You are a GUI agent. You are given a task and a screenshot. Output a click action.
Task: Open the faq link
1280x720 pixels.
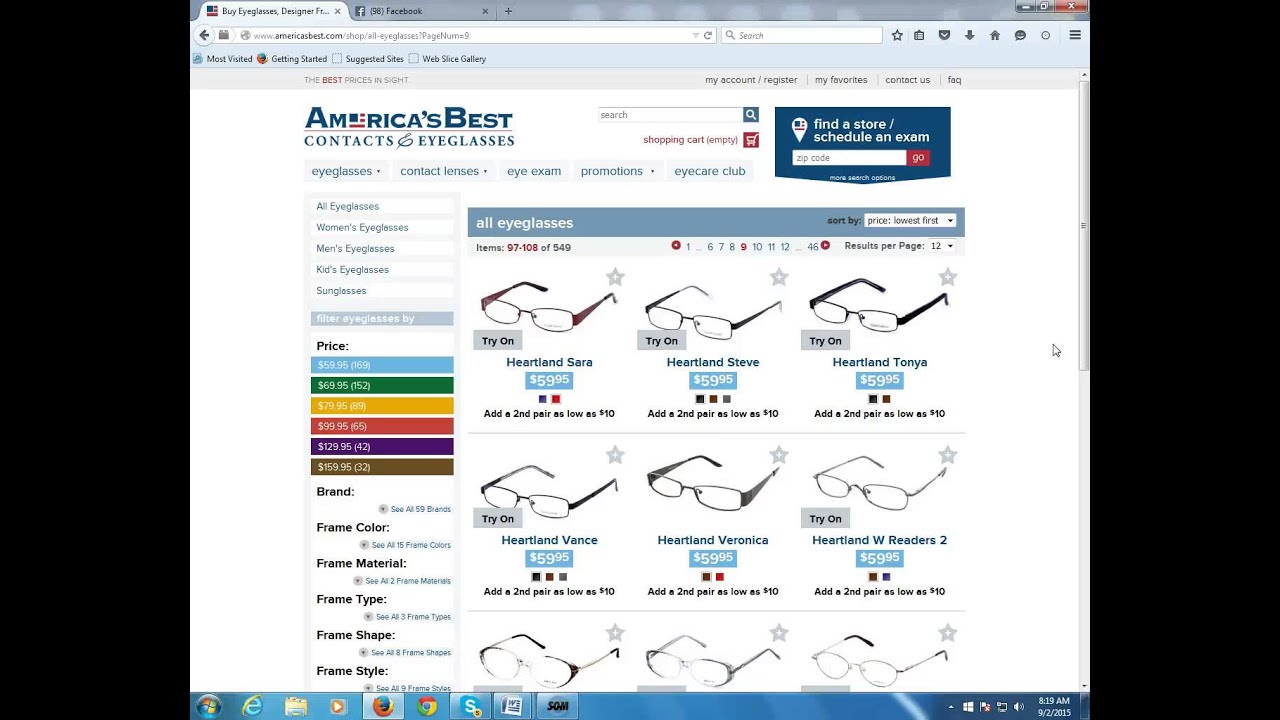tap(954, 80)
